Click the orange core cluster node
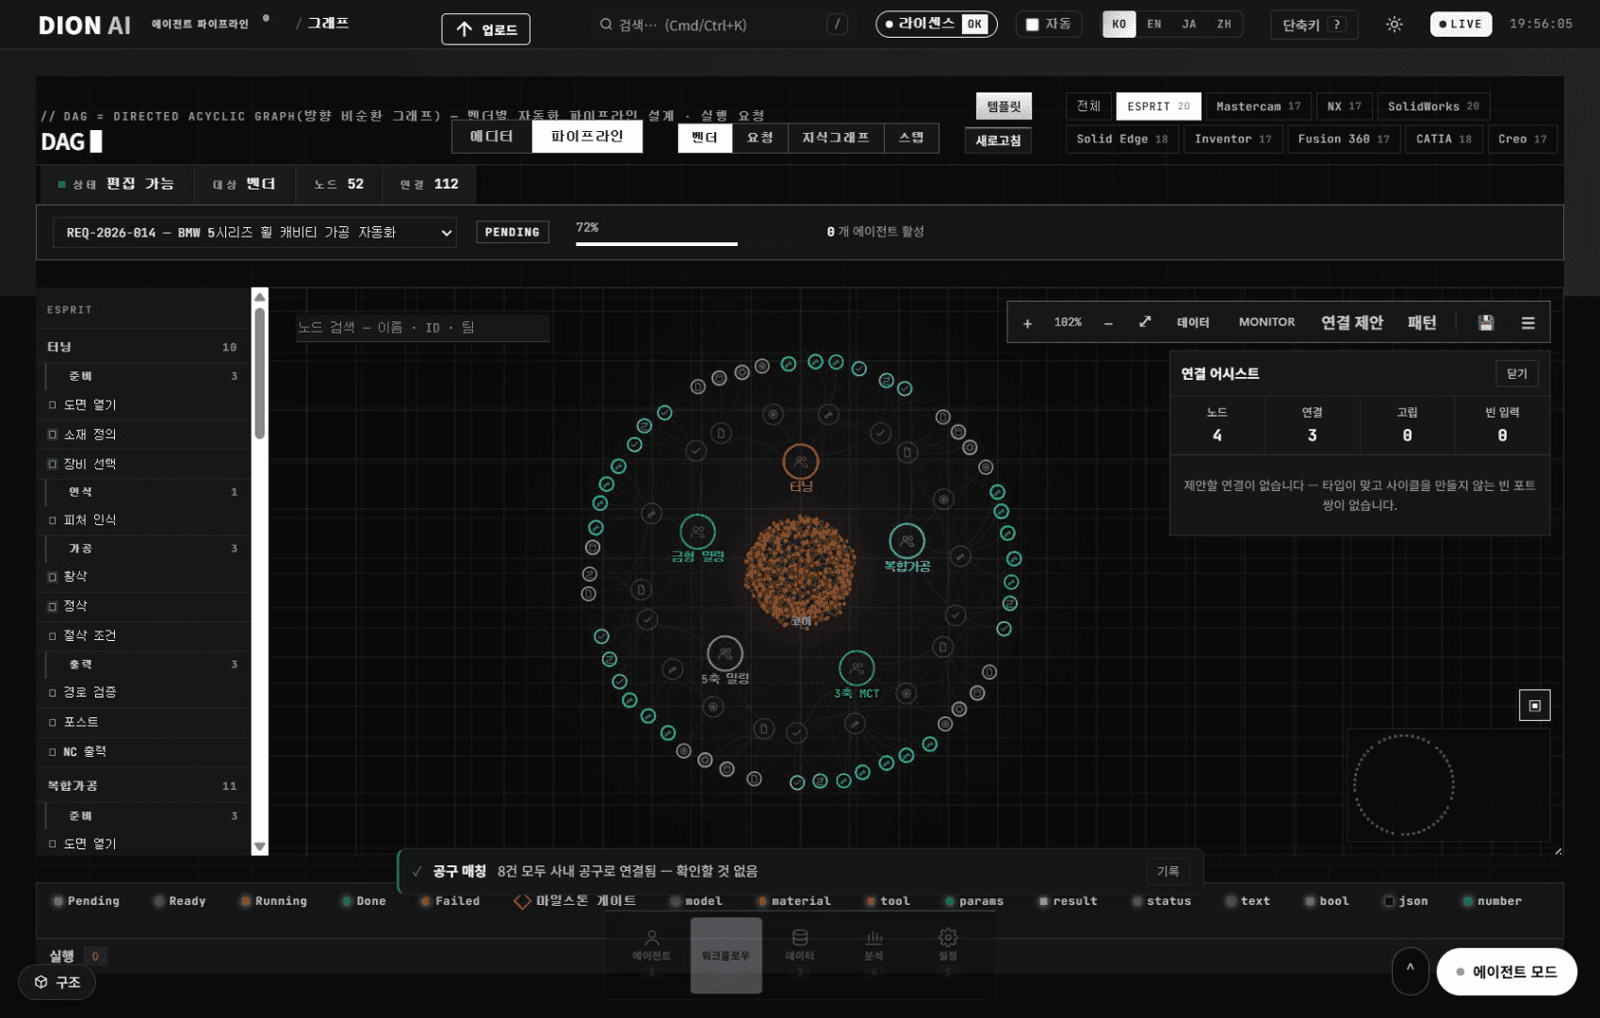1600x1018 pixels. [800, 570]
